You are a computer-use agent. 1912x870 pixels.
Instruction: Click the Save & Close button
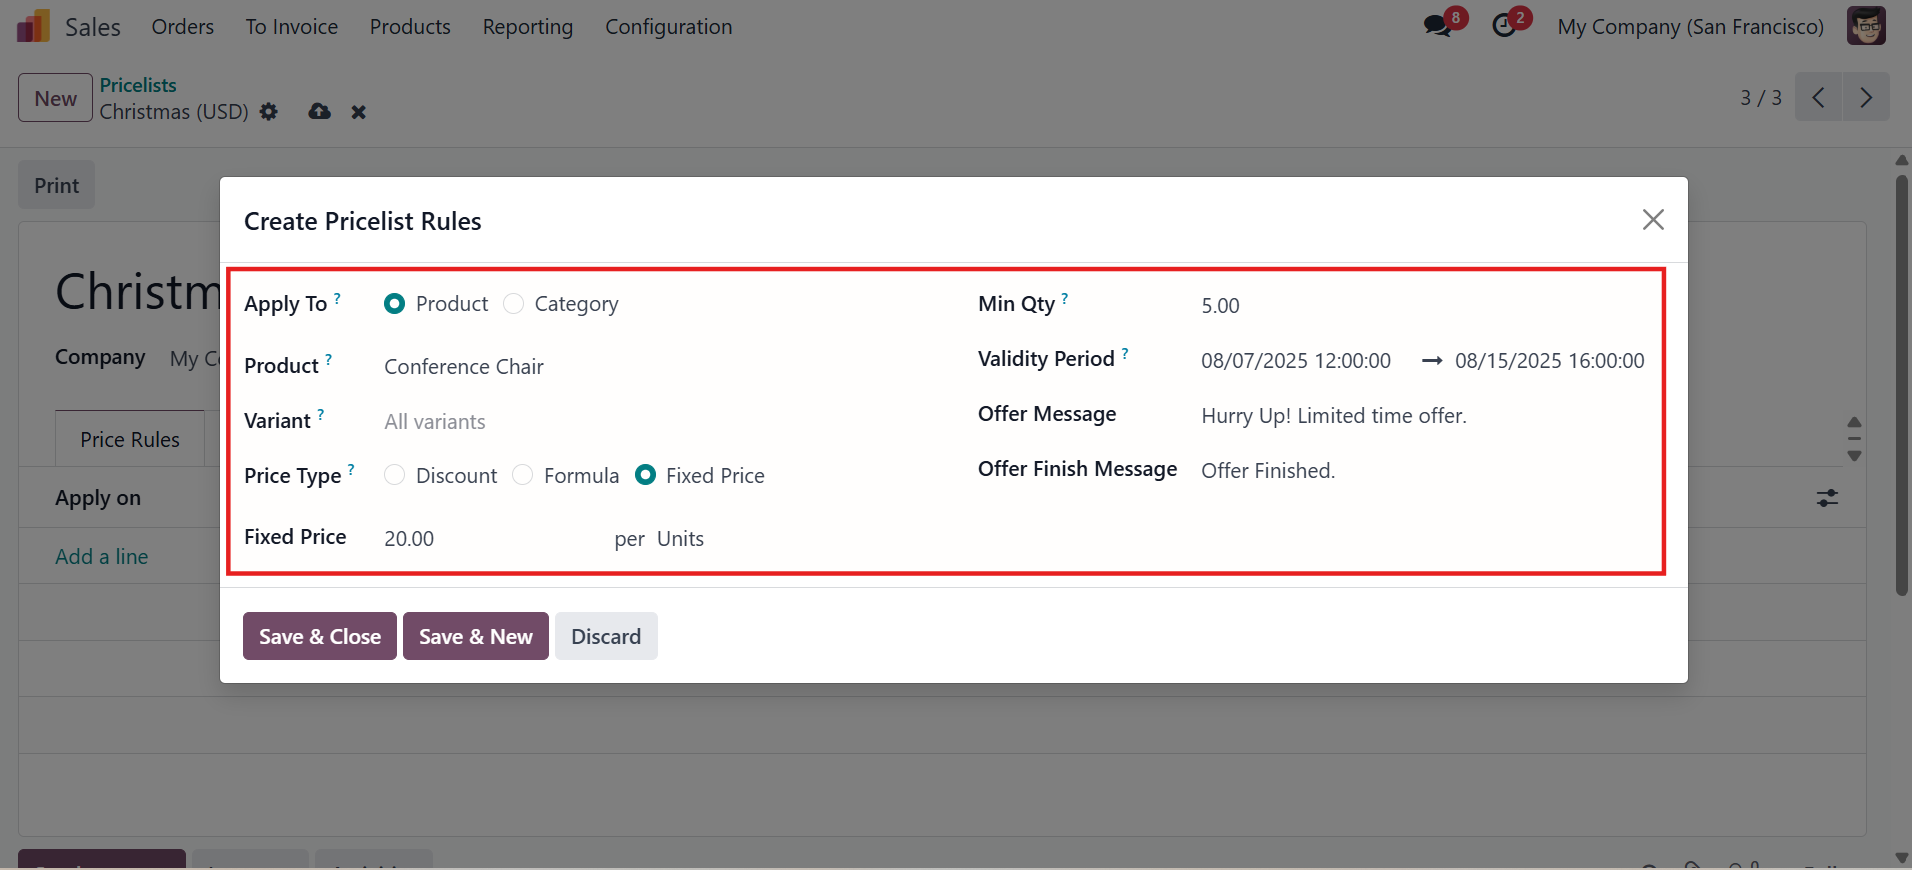click(320, 636)
